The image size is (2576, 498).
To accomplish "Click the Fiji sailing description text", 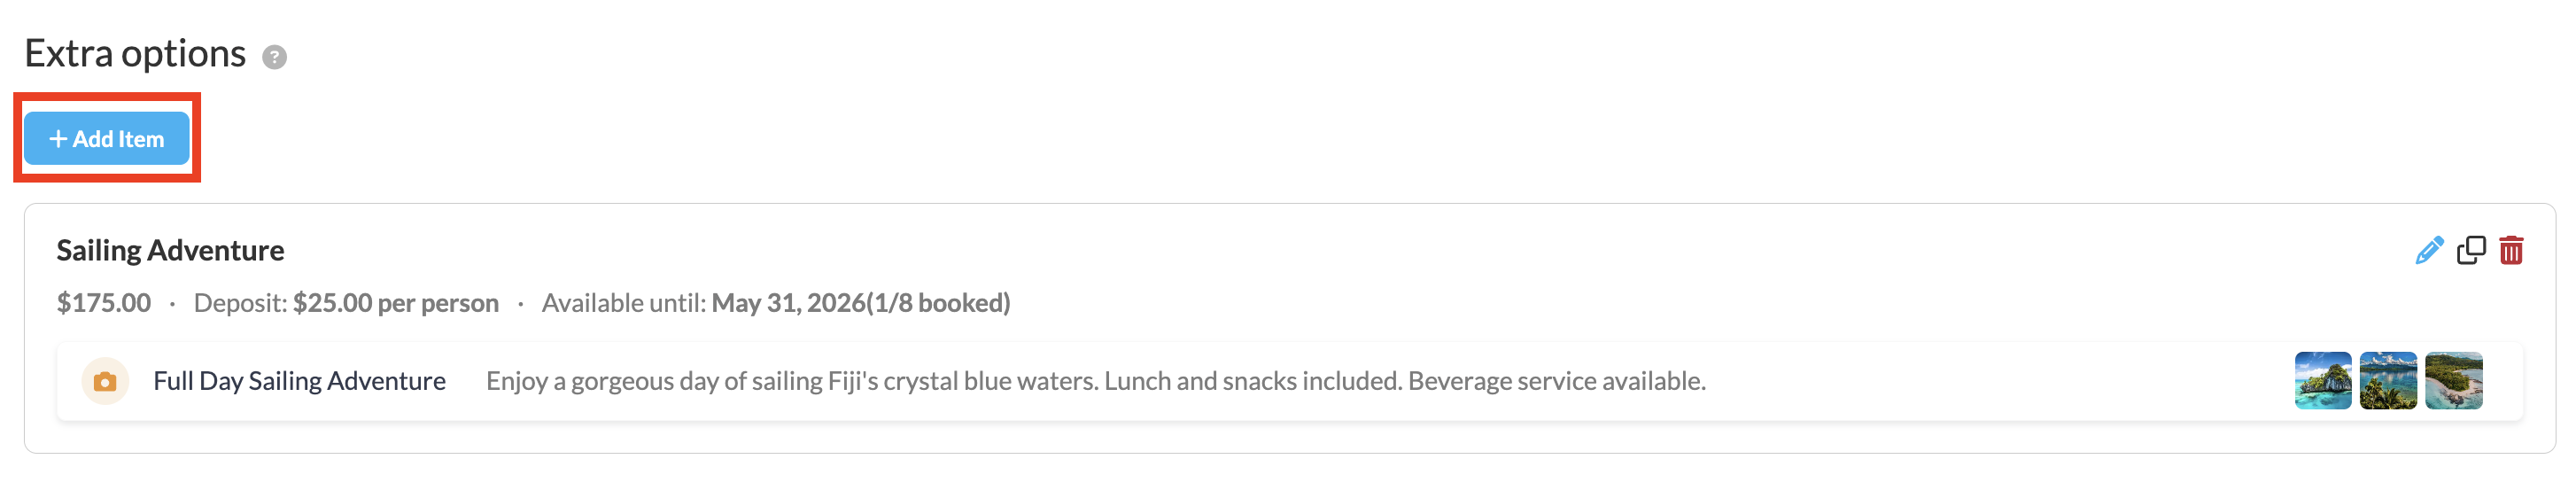I will click(x=1095, y=381).
